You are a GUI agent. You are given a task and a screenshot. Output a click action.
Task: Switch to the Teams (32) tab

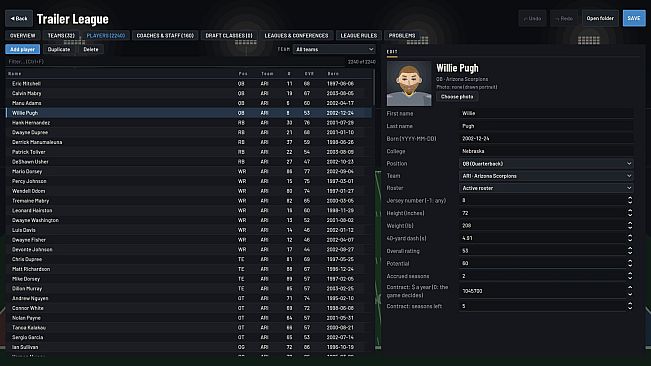[x=61, y=36]
